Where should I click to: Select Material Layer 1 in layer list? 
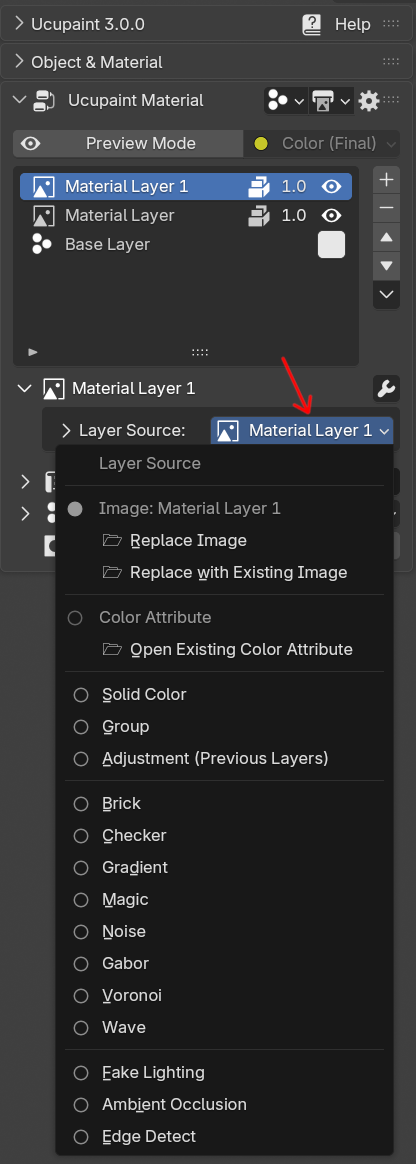(186, 186)
